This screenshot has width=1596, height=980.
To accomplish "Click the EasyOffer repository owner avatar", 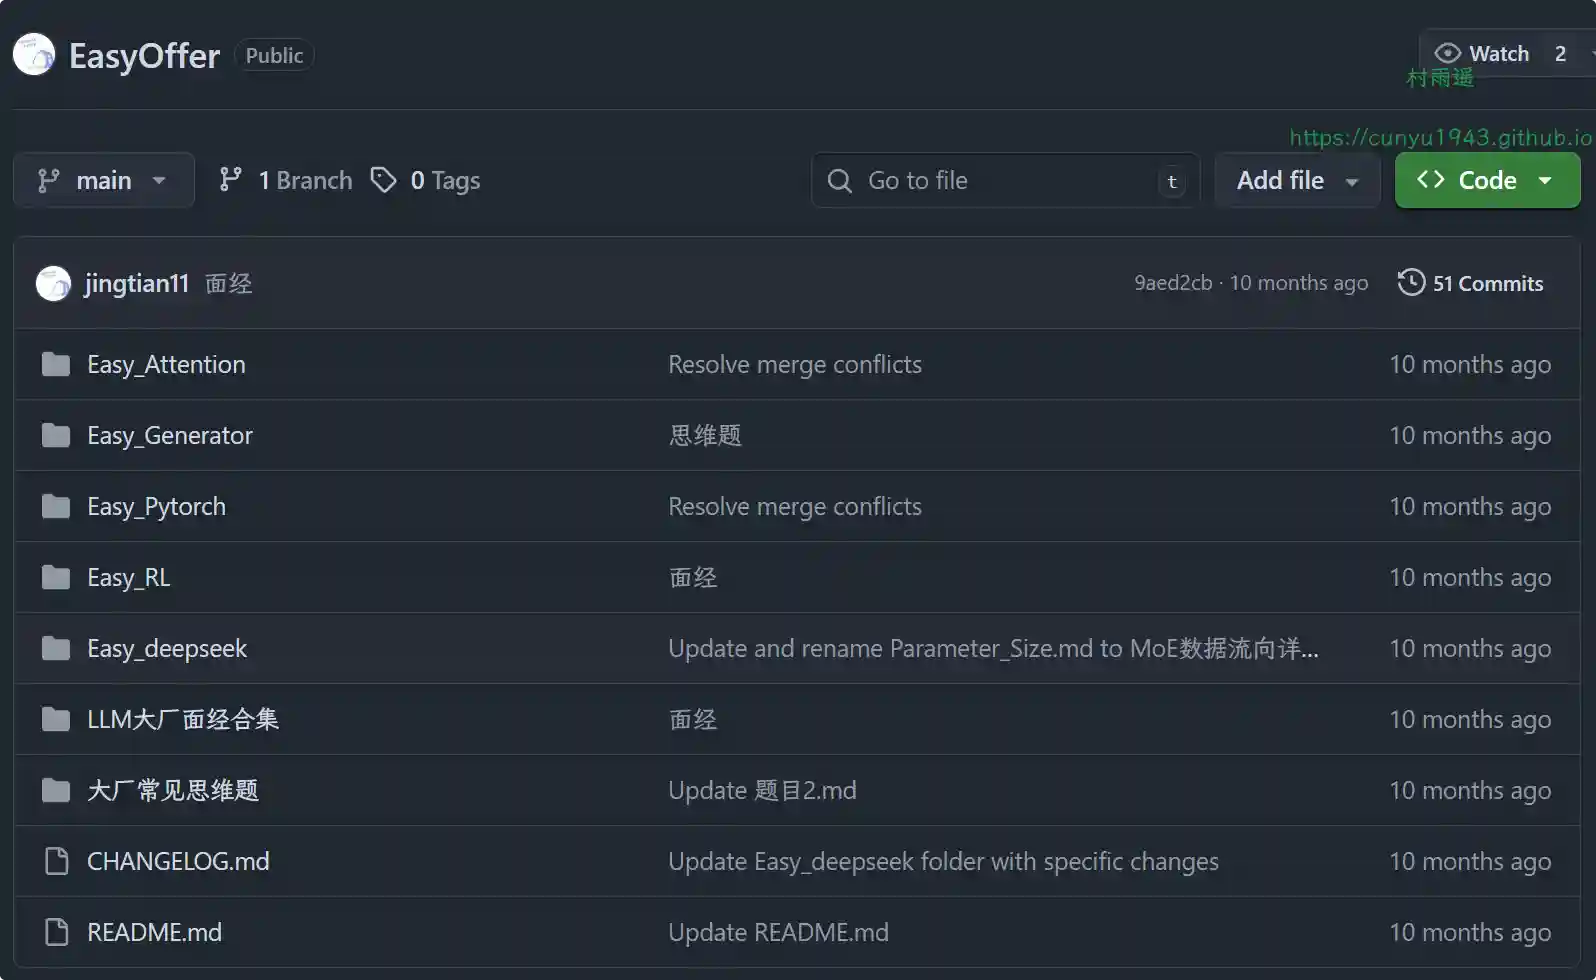I will (x=34, y=55).
